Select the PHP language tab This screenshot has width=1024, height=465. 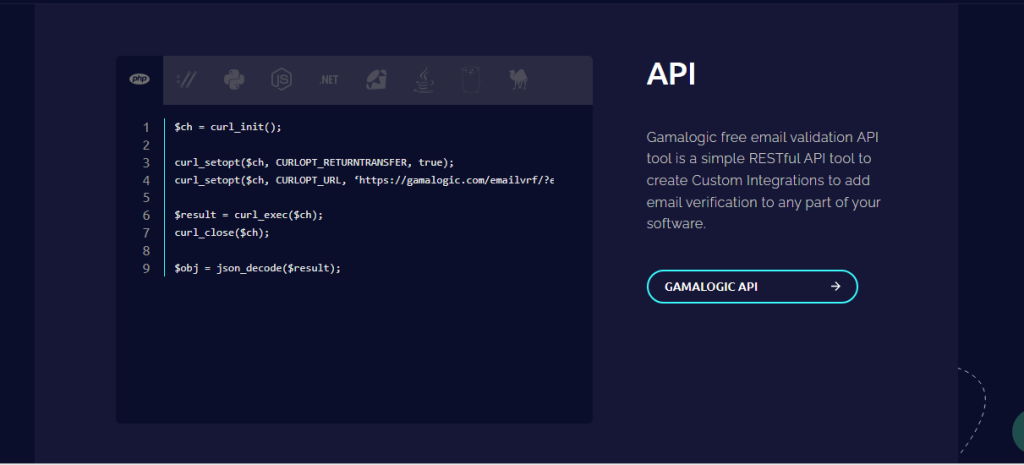[x=139, y=80]
